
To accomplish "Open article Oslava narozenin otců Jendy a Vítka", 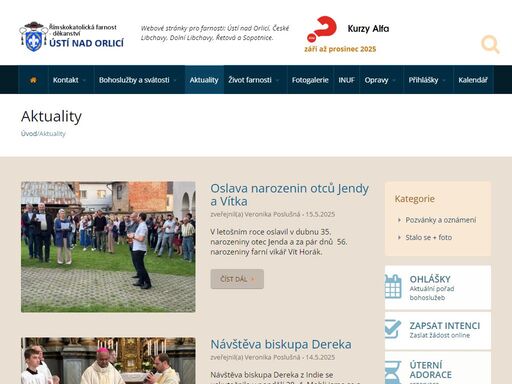I will tap(289, 195).
